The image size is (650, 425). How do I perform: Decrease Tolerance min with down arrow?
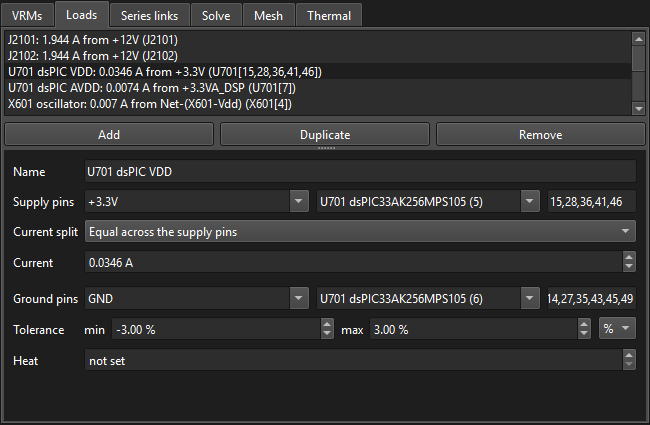pyautogui.click(x=327, y=335)
